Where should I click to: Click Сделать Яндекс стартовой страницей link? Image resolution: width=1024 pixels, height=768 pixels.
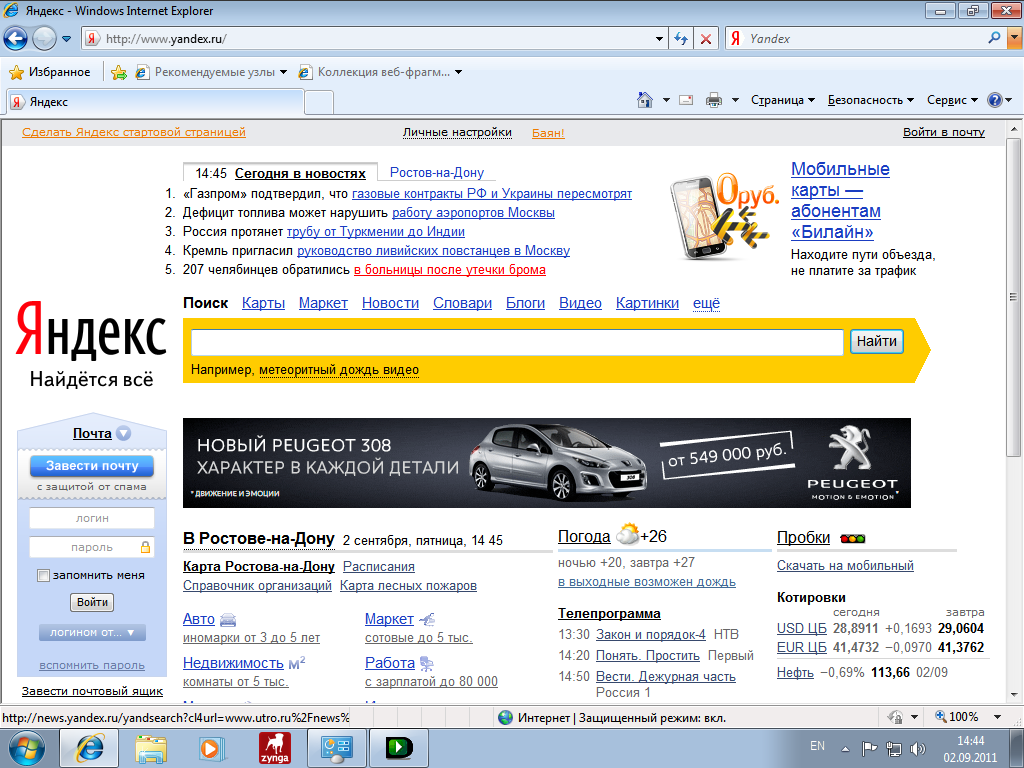point(134,132)
